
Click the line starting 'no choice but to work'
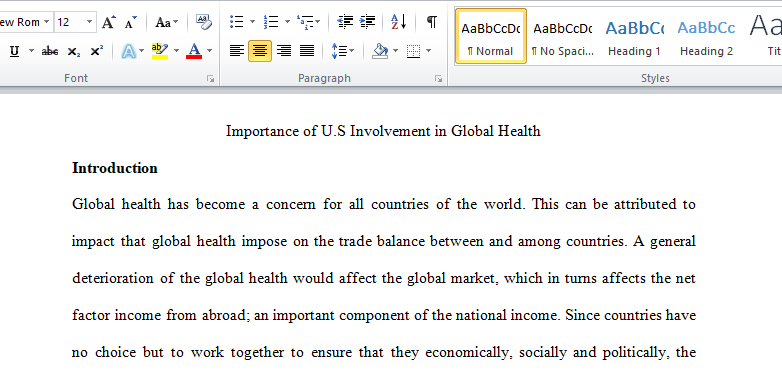point(384,353)
